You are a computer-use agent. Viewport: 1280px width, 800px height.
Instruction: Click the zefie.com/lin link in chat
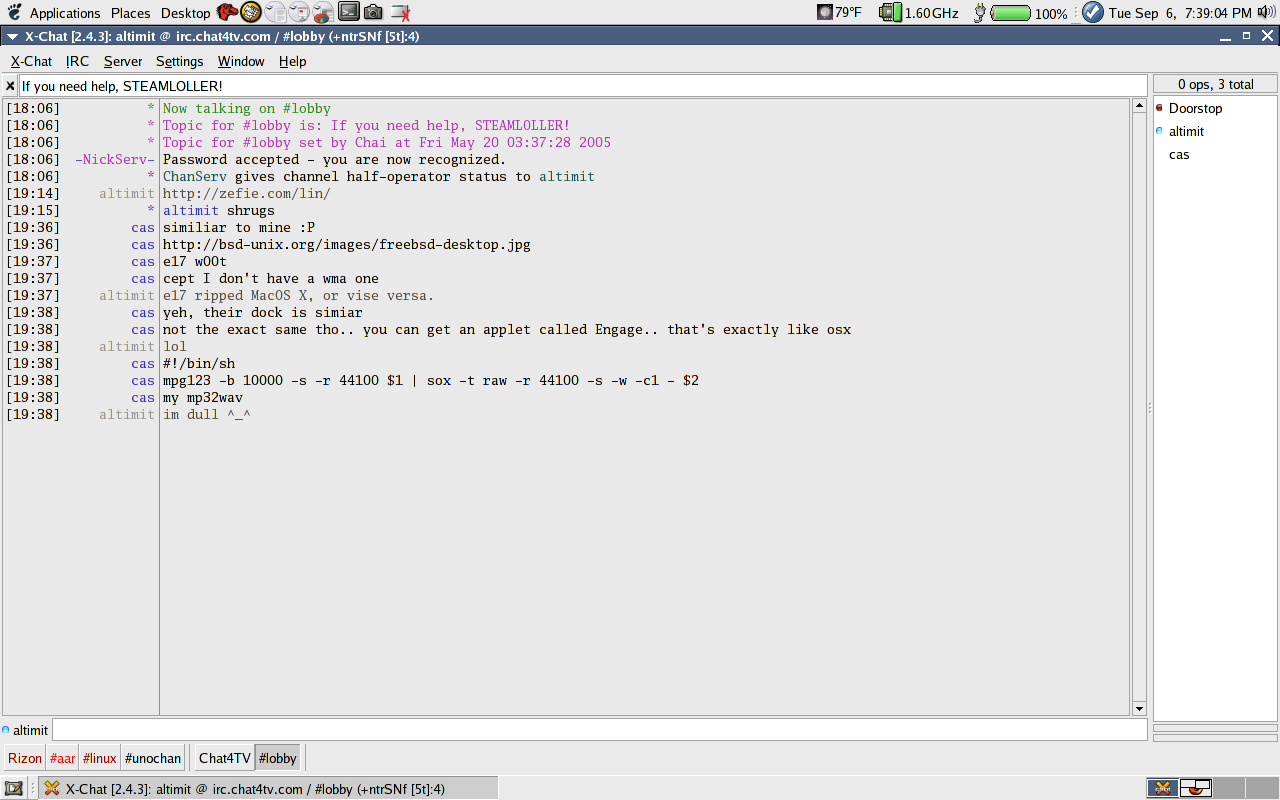coord(246,193)
